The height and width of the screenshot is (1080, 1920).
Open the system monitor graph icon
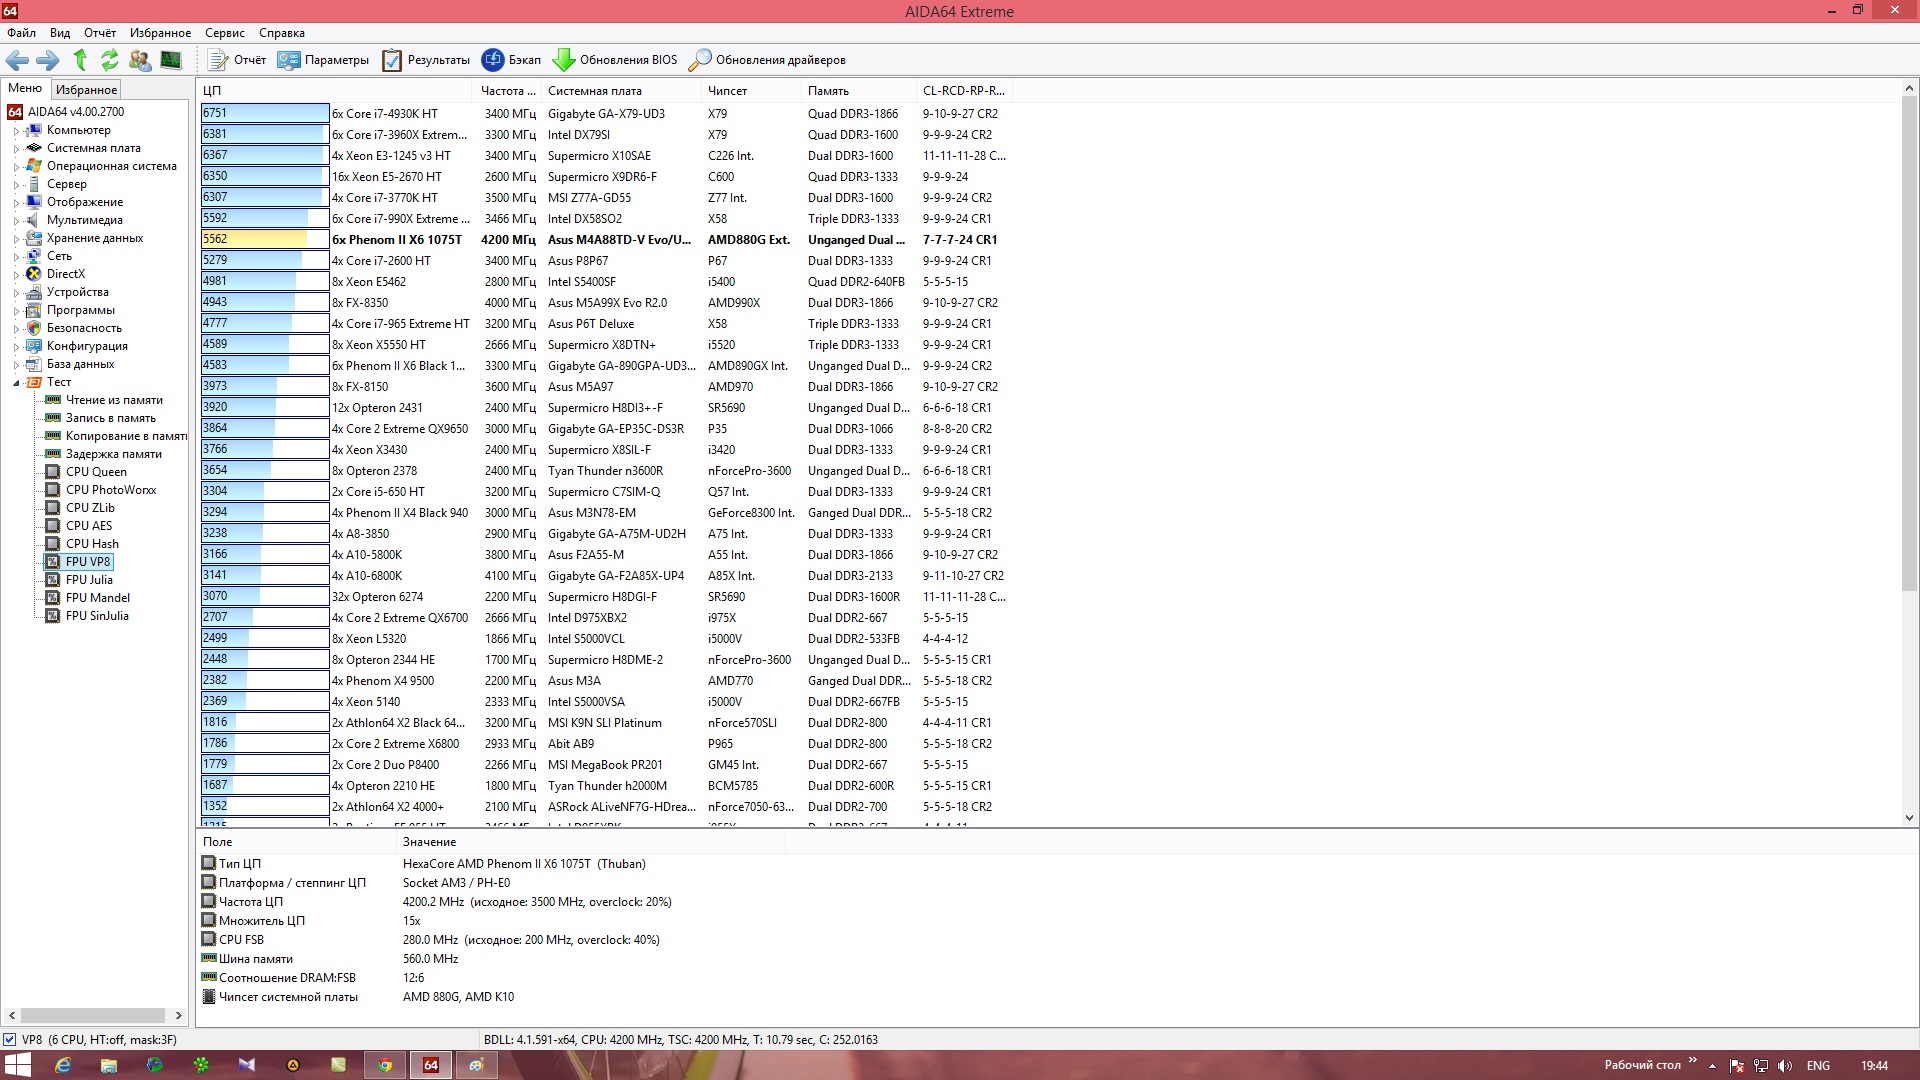click(171, 60)
